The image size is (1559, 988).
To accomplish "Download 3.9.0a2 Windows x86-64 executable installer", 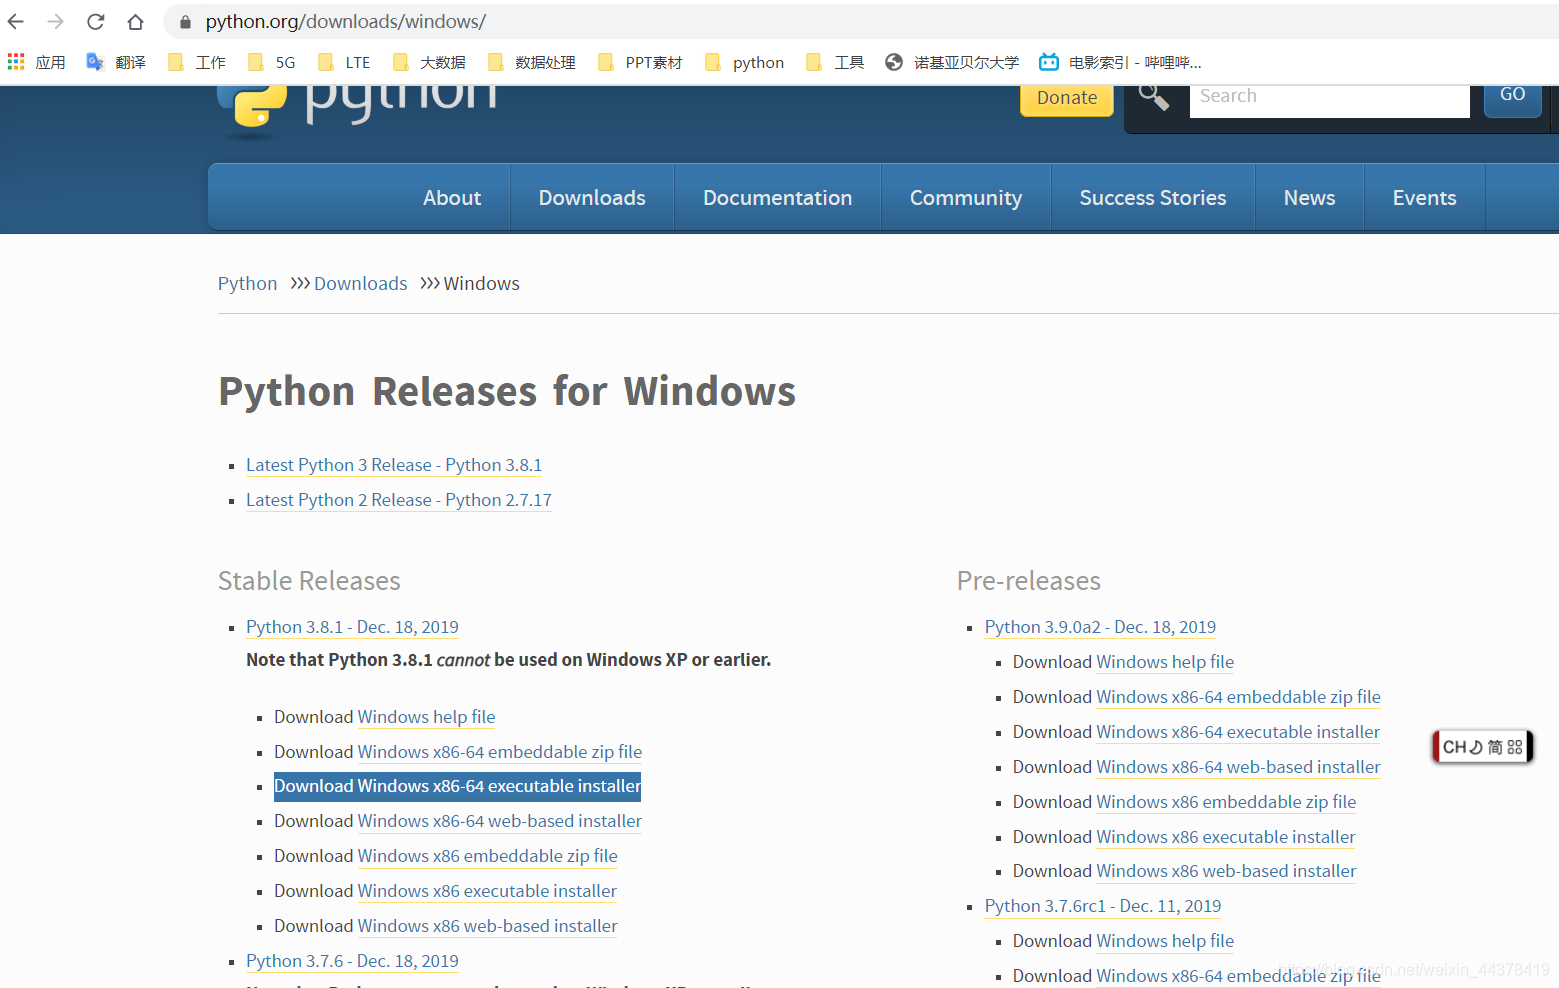I will 1238,732.
